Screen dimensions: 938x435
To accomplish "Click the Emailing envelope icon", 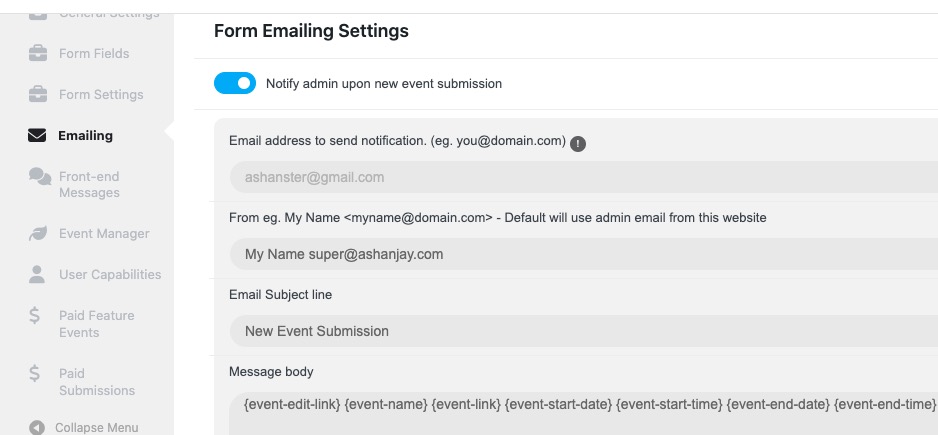I will pos(37,136).
